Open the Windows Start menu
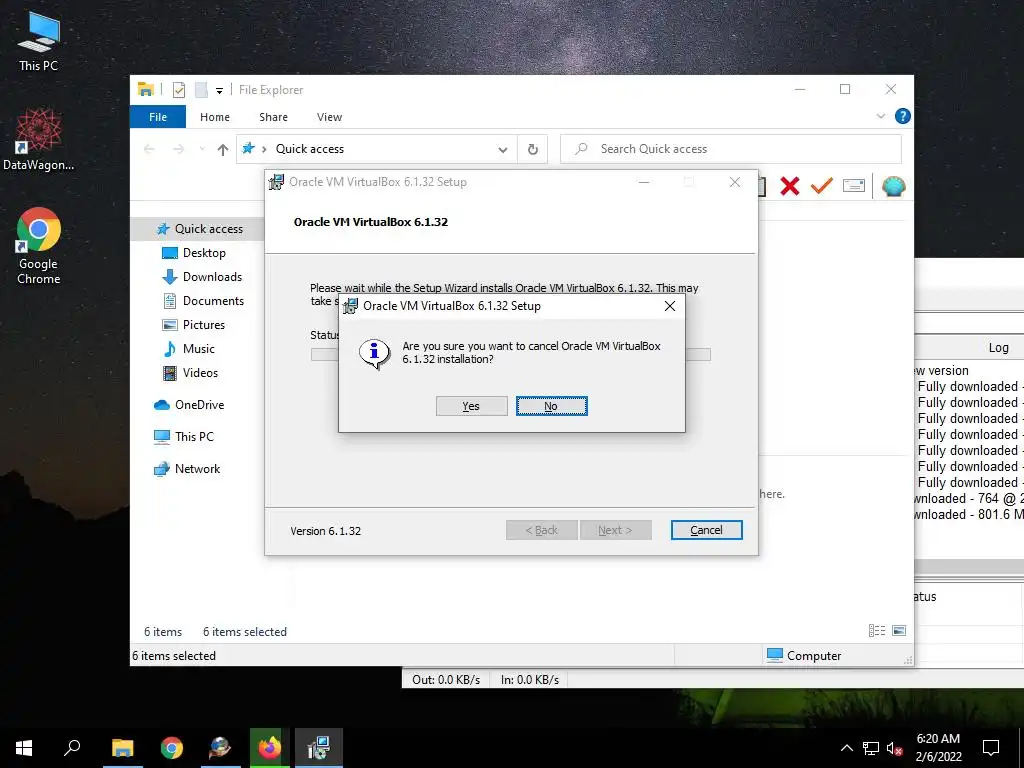The height and width of the screenshot is (768, 1024). pyautogui.click(x=24, y=748)
